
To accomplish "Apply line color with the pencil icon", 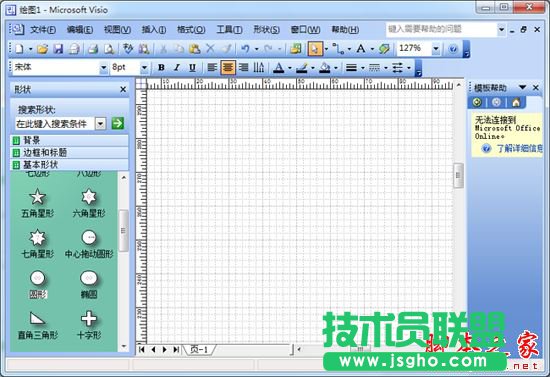I will point(302,68).
